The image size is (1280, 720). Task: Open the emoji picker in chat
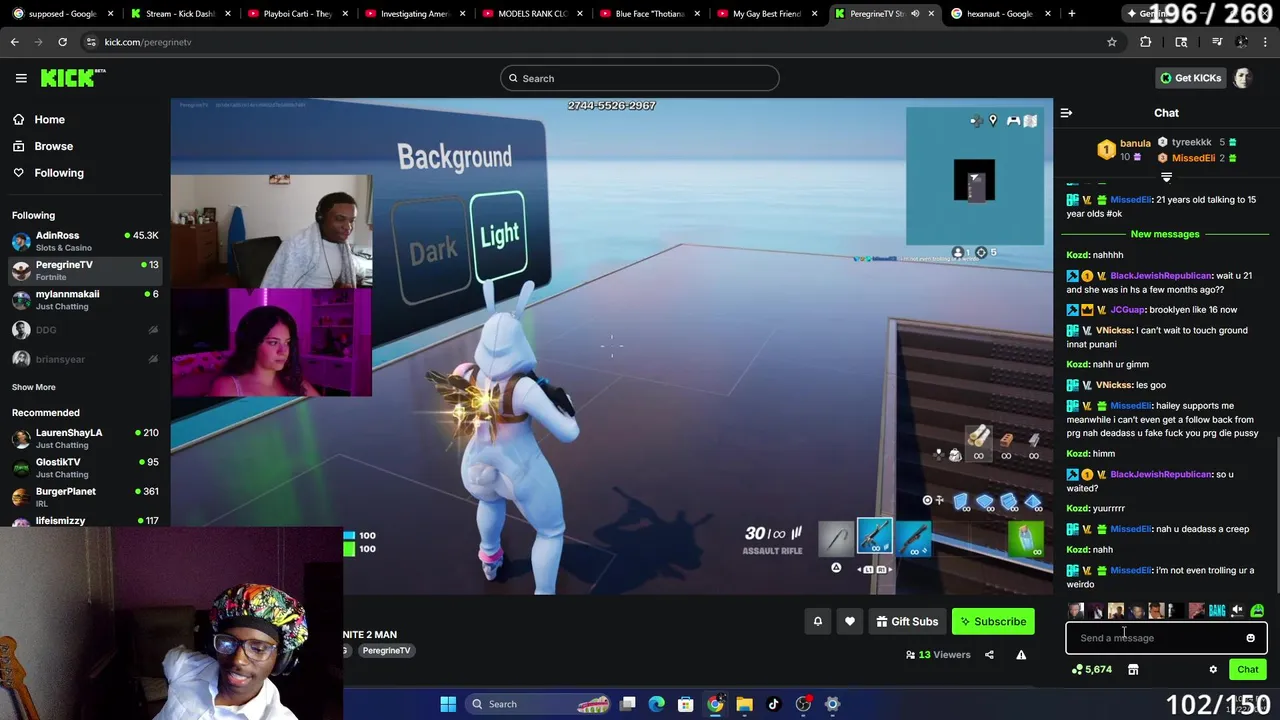[1250, 638]
